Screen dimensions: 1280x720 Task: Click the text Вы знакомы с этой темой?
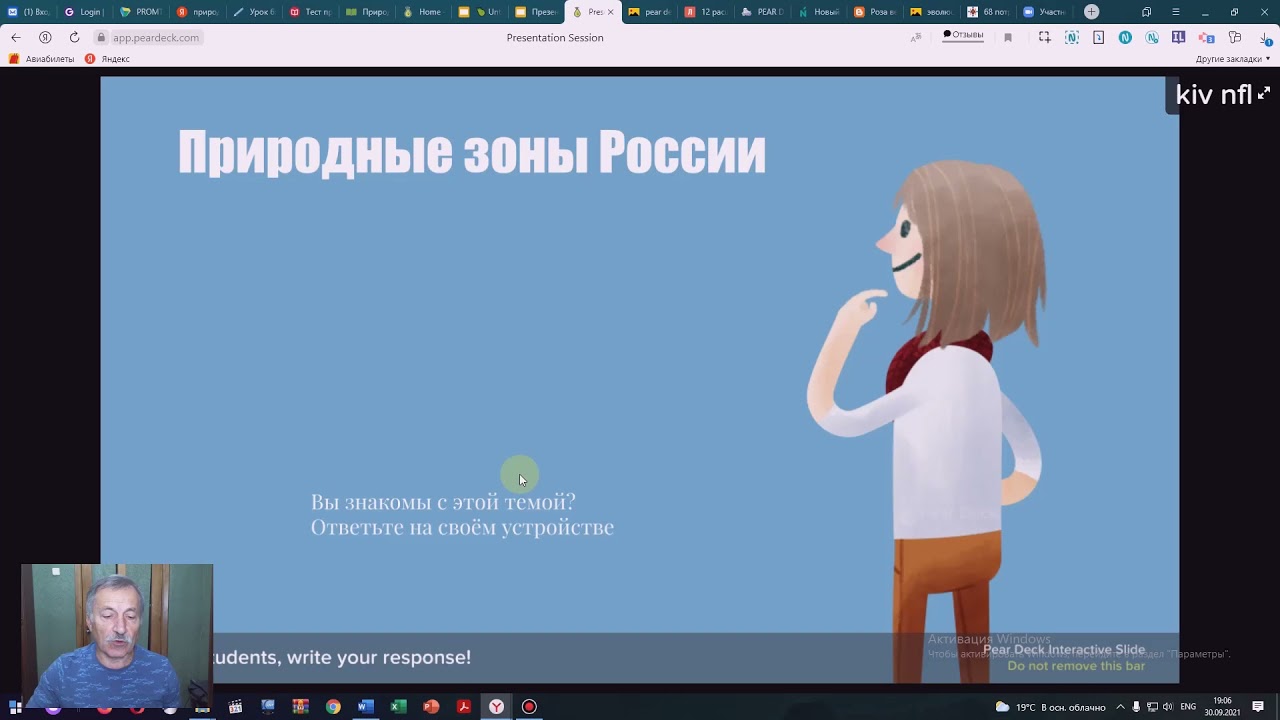(443, 502)
